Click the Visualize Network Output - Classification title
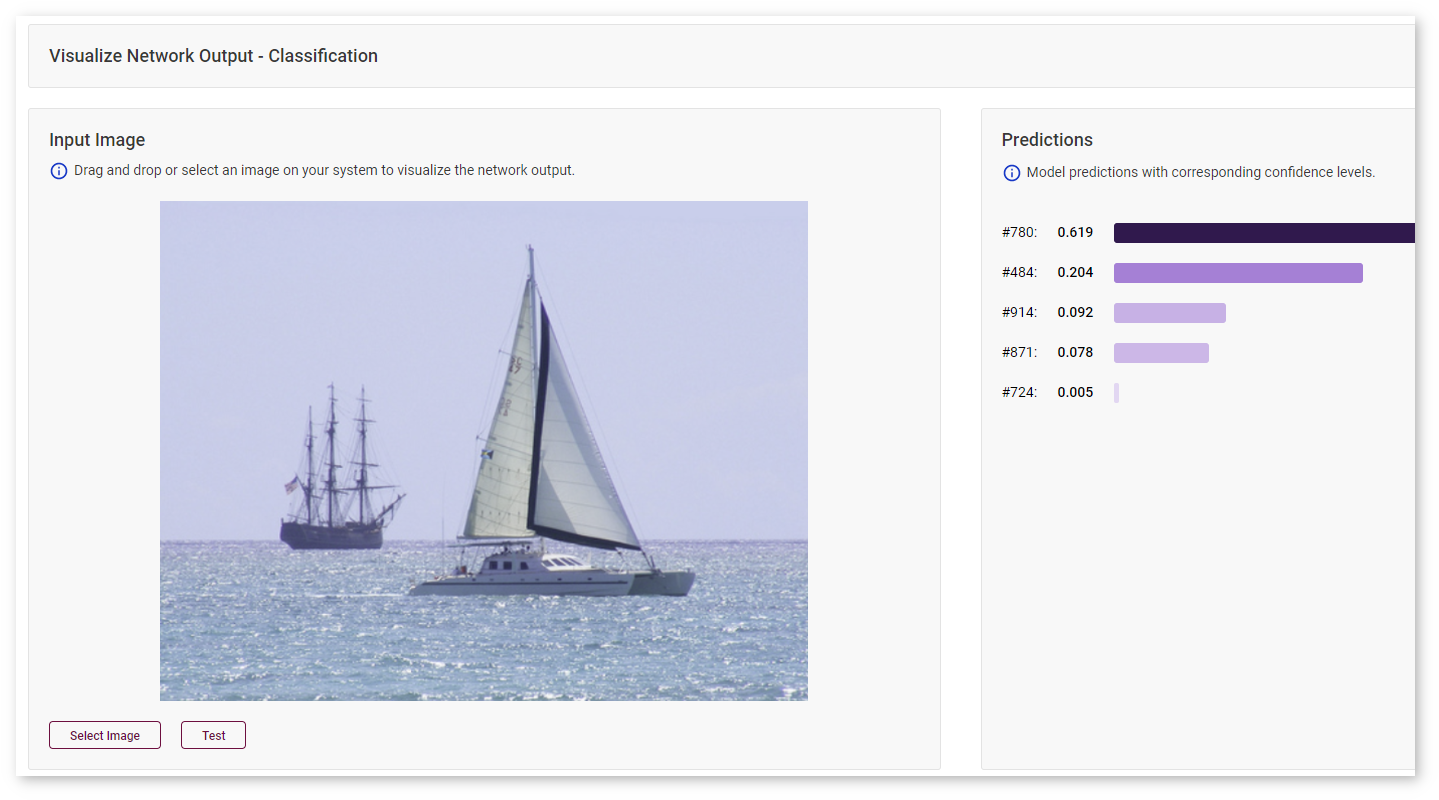This screenshot has height=800, width=1439. [x=213, y=56]
